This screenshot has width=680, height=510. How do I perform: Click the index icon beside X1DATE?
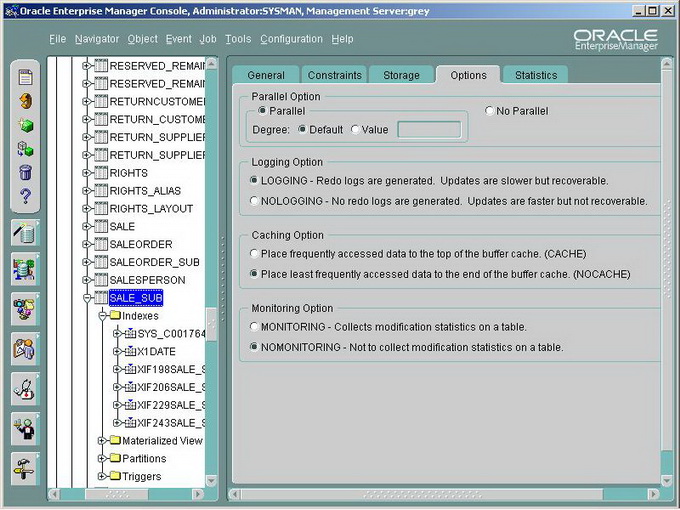coord(131,351)
